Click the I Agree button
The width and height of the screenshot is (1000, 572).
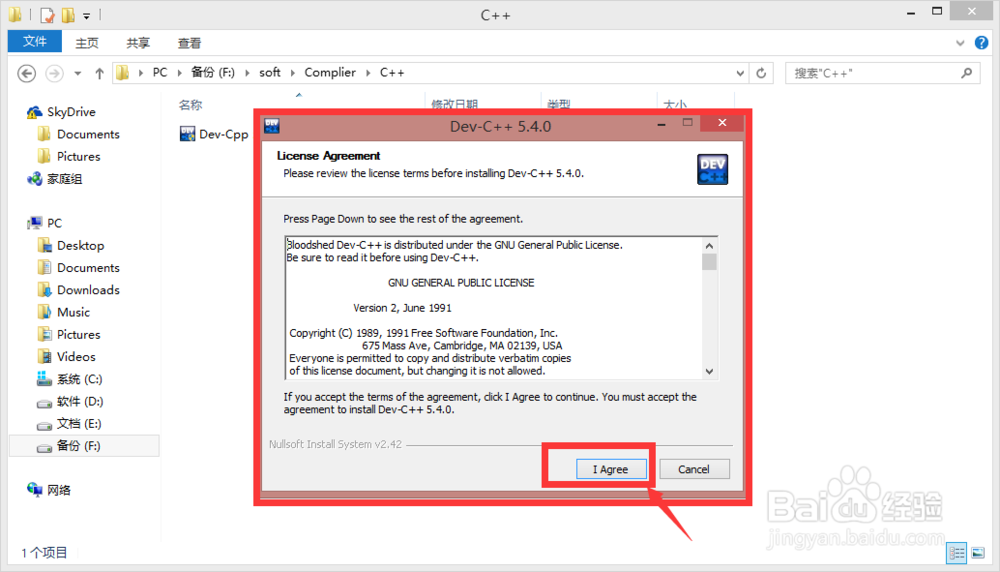(x=611, y=469)
